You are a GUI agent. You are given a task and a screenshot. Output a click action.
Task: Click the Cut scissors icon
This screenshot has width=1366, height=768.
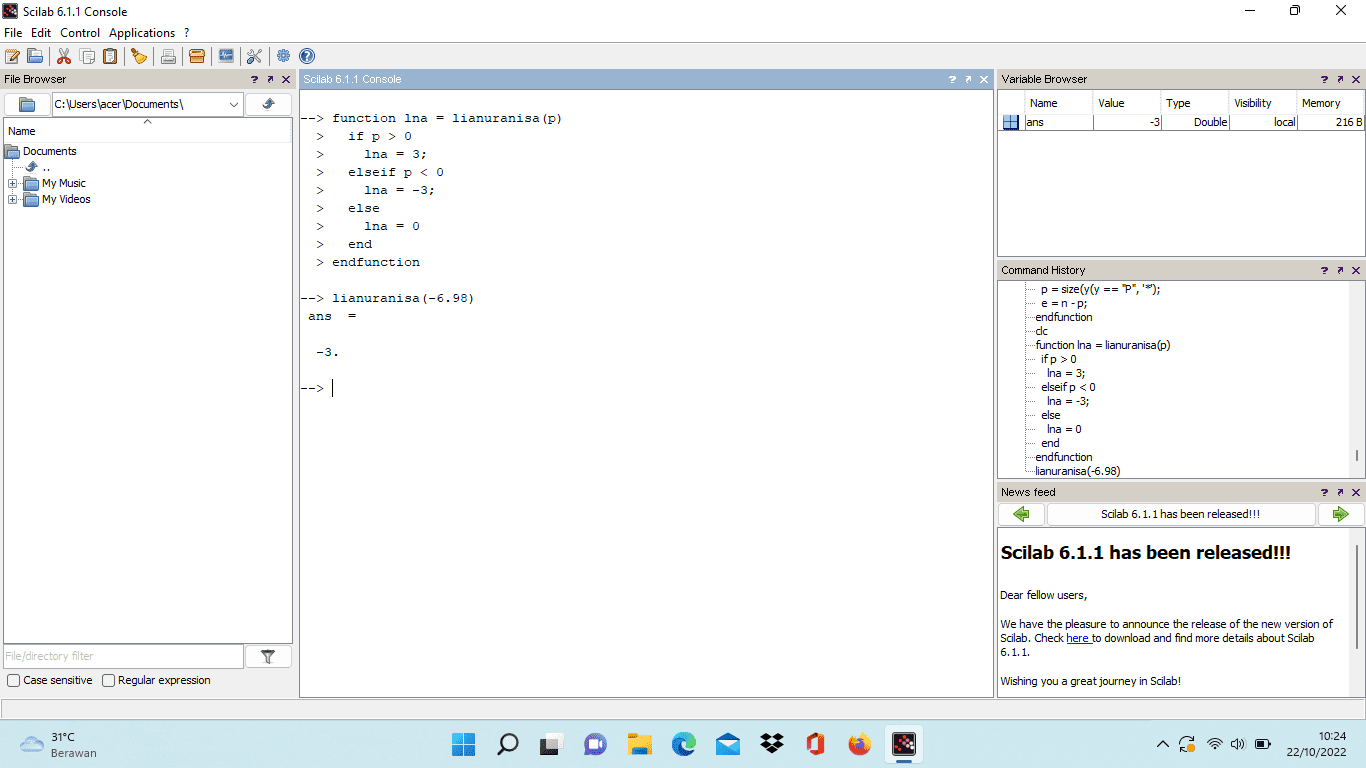click(x=64, y=56)
